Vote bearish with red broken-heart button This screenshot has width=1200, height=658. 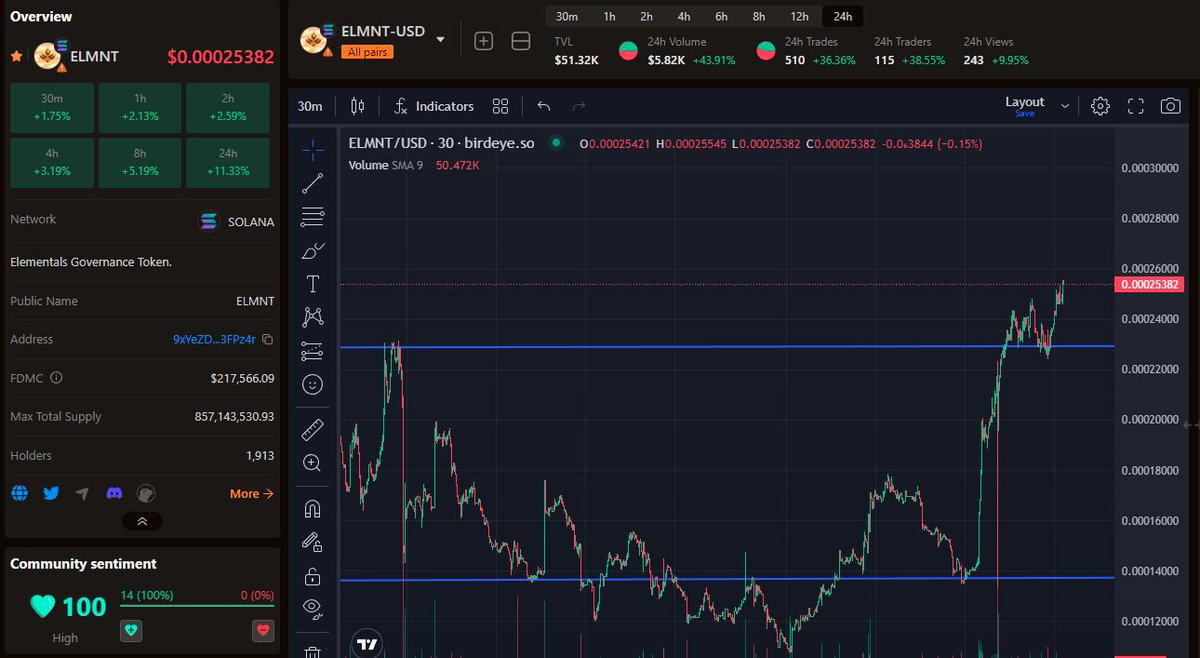(264, 629)
